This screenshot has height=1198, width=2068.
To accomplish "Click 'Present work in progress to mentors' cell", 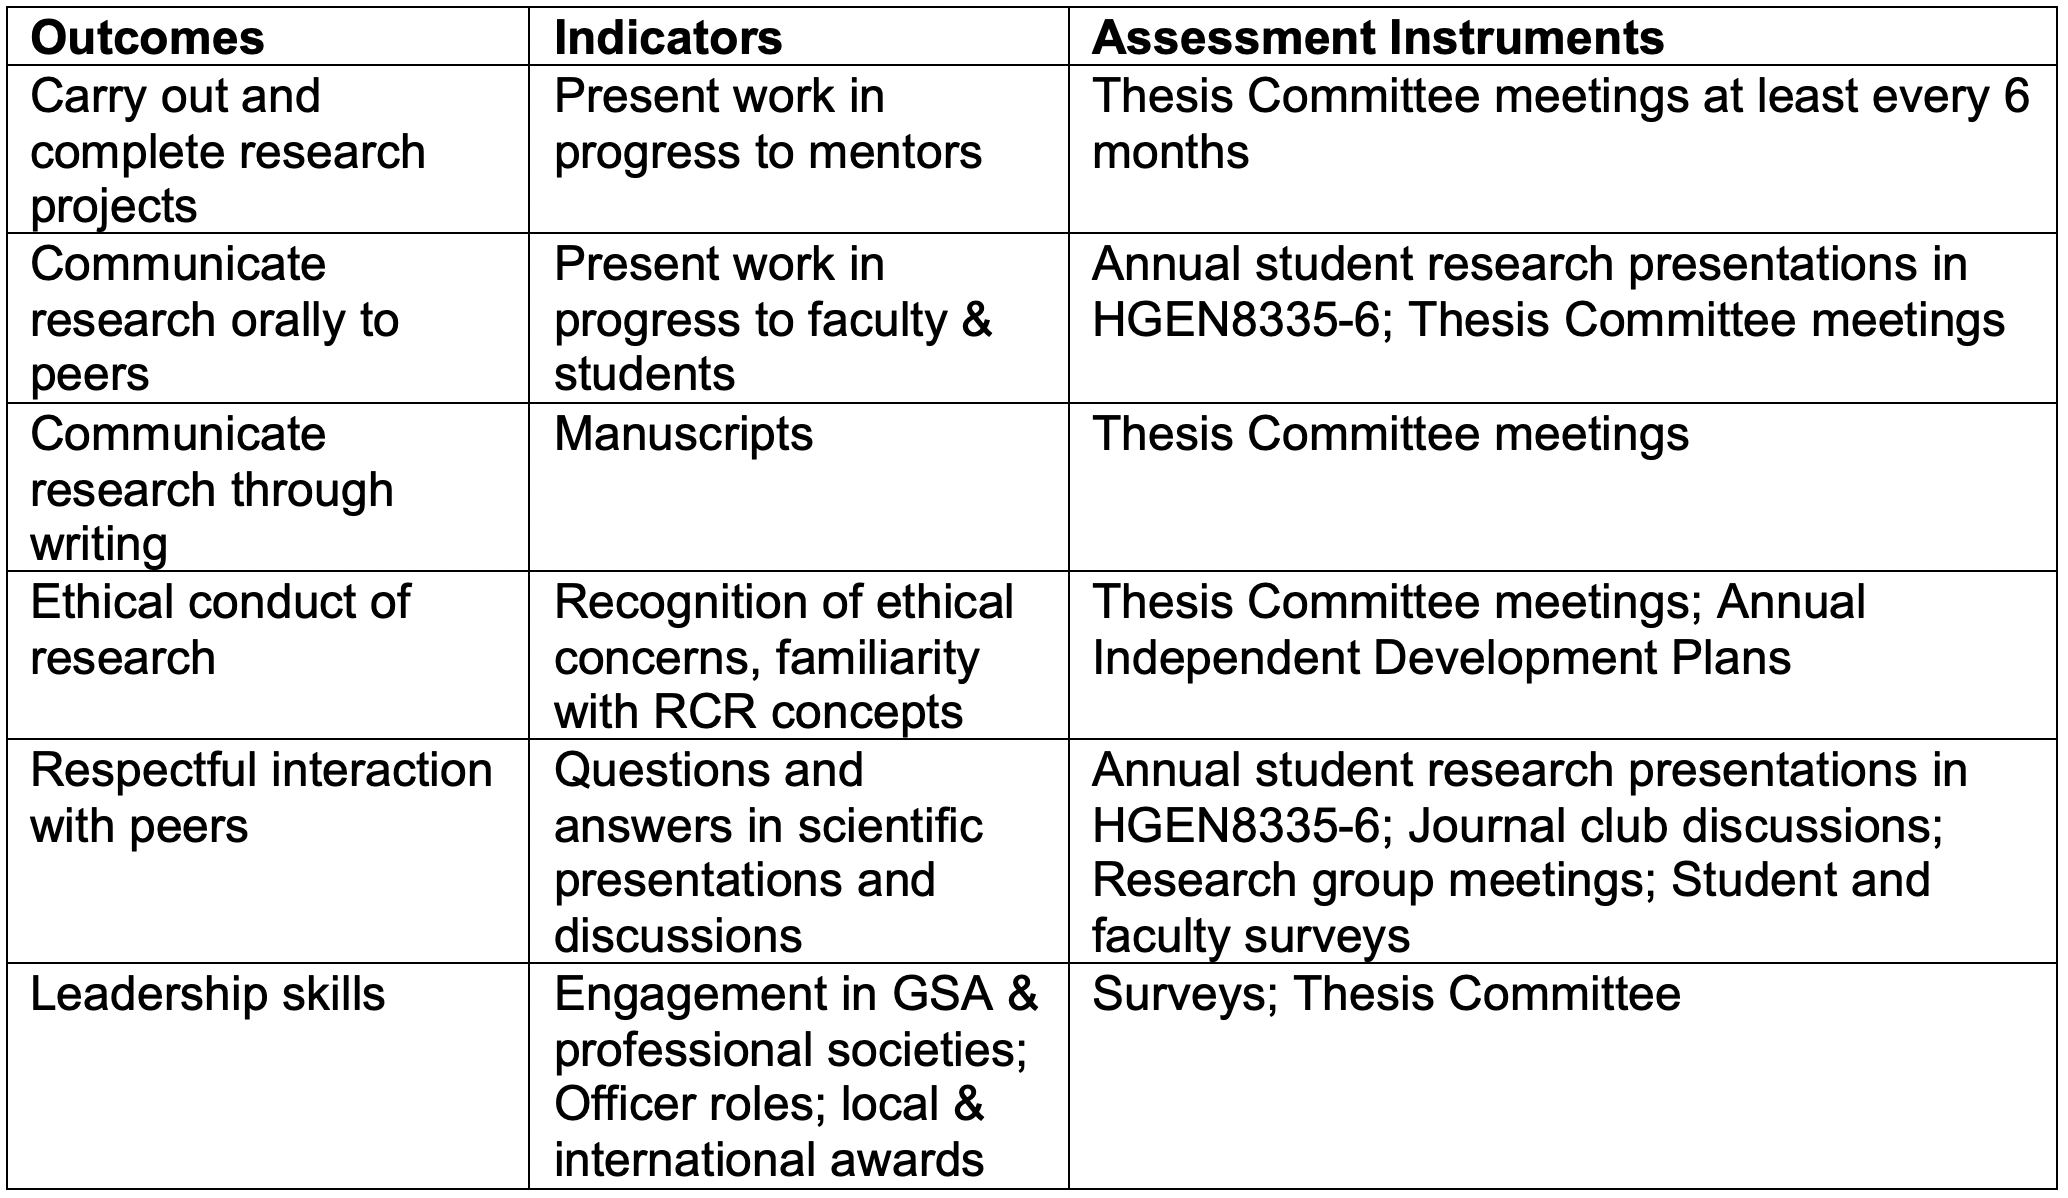I will [798, 150].
